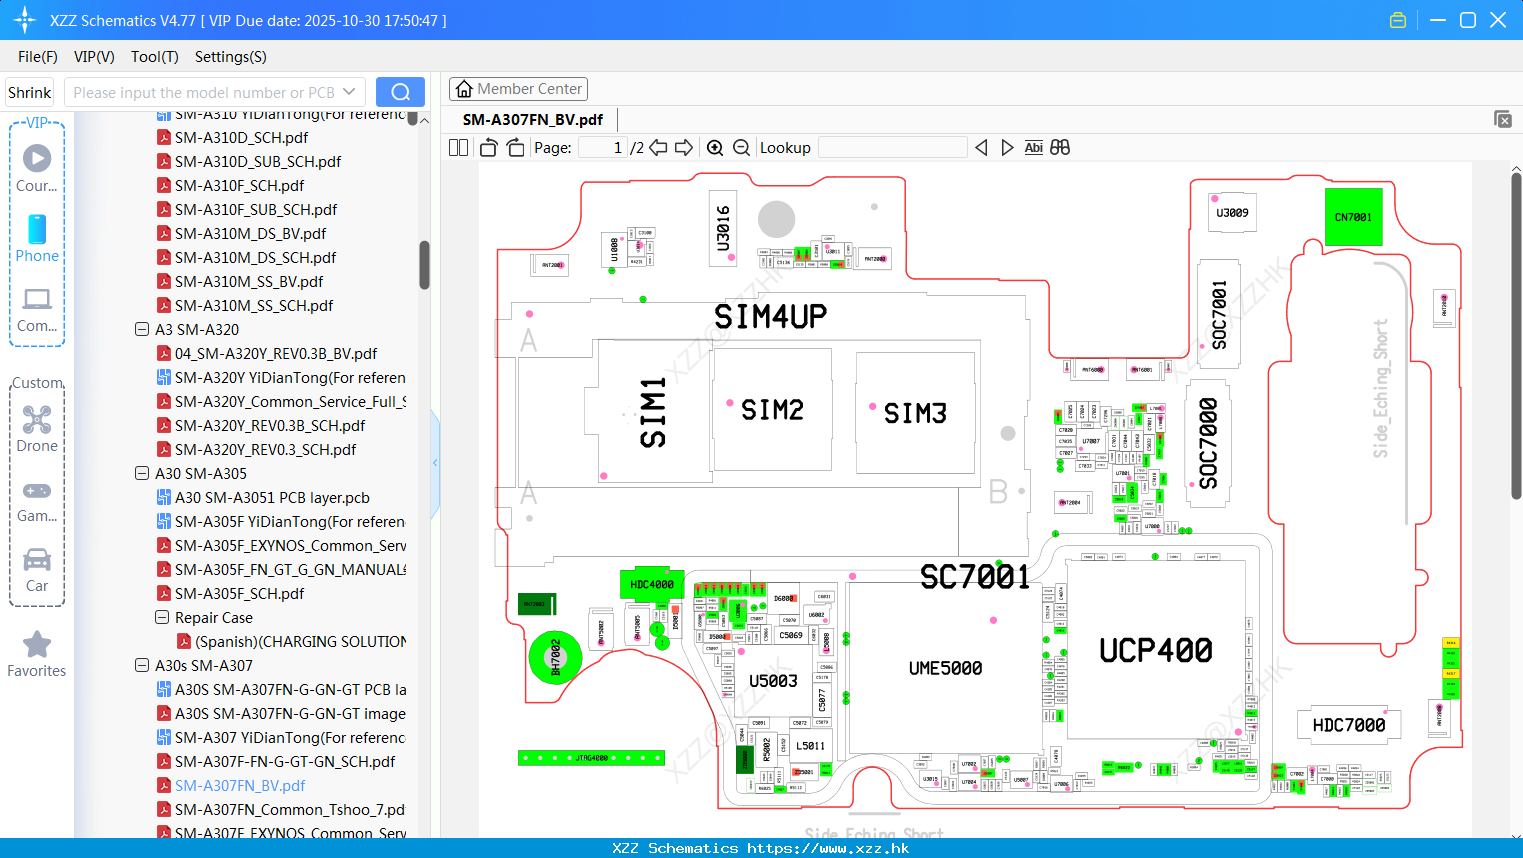Image resolution: width=1523 pixels, height=858 pixels.
Task: Toggle the two-page view icon
Action: tap(458, 147)
